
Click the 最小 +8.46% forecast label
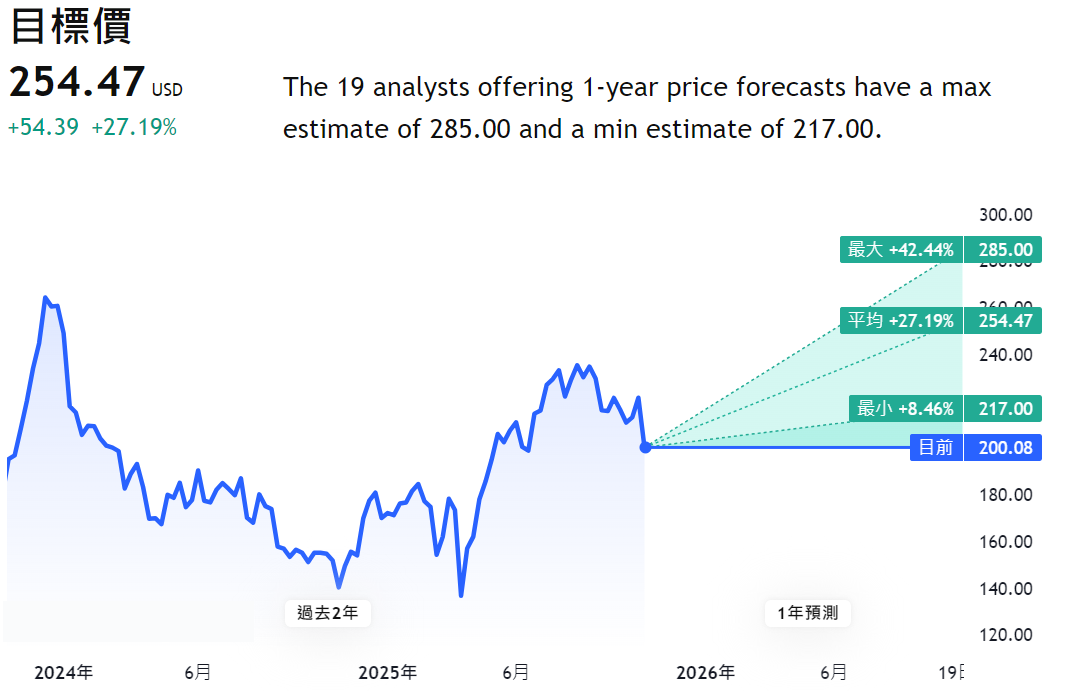(x=905, y=409)
